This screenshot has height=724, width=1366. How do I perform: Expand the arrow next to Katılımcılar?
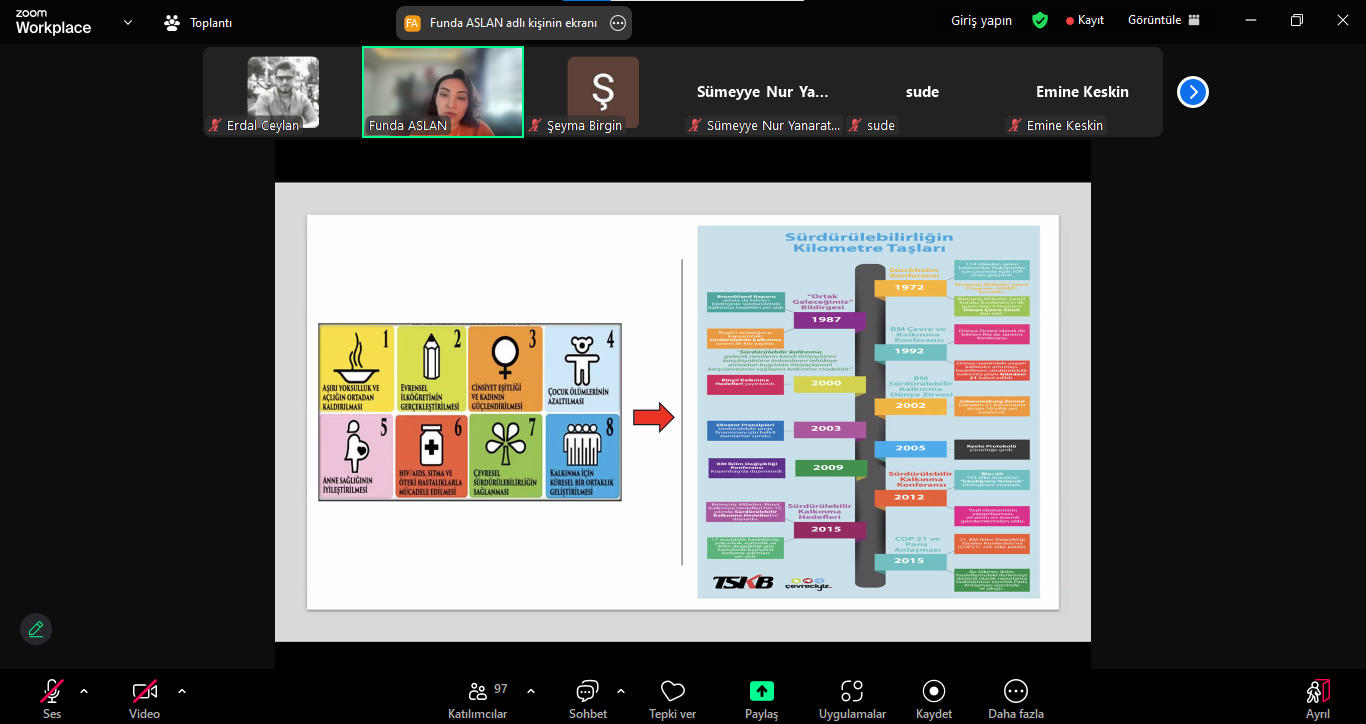[x=530, y=690]
